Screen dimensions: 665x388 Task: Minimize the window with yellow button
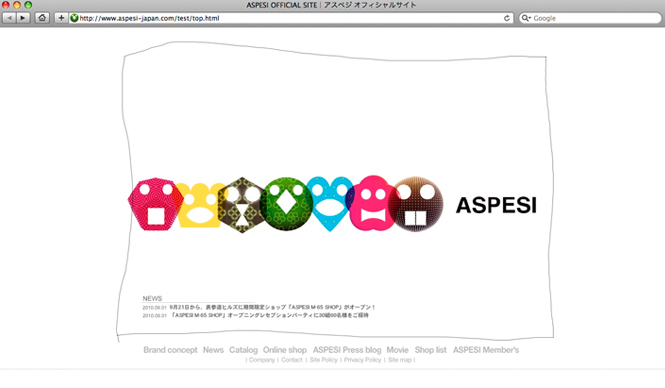pyautogui.click(x=17, y=5)
